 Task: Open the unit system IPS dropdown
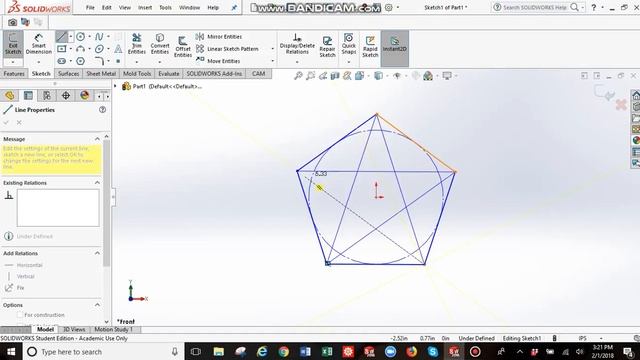[601, 338]
